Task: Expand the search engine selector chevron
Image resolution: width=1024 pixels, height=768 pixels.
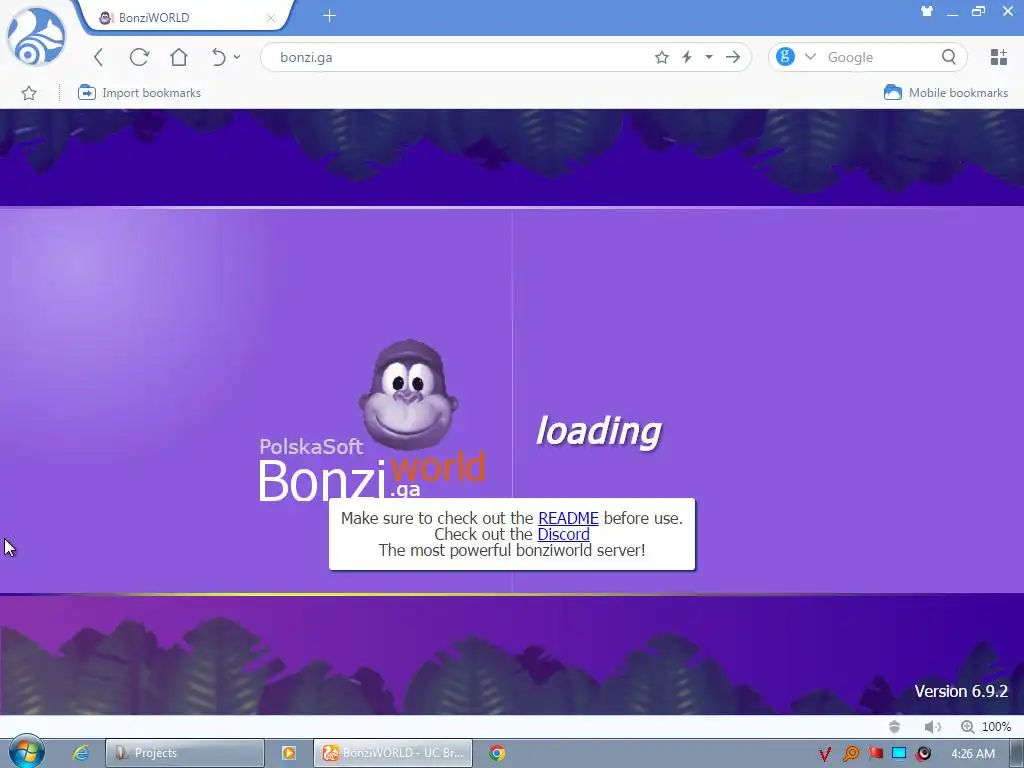Action: [x=810, y=57]
